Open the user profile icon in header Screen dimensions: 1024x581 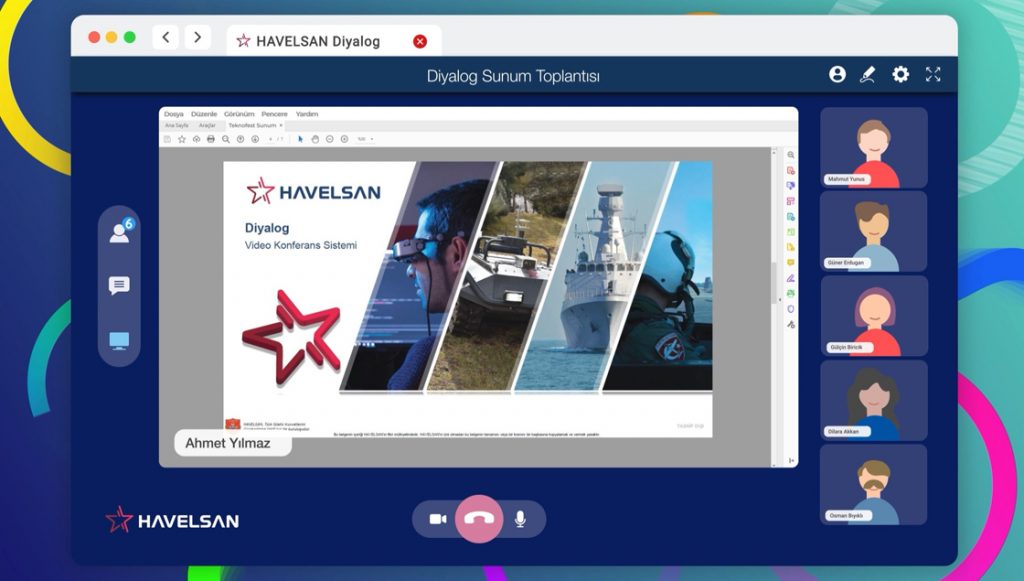tap(837, 75)
